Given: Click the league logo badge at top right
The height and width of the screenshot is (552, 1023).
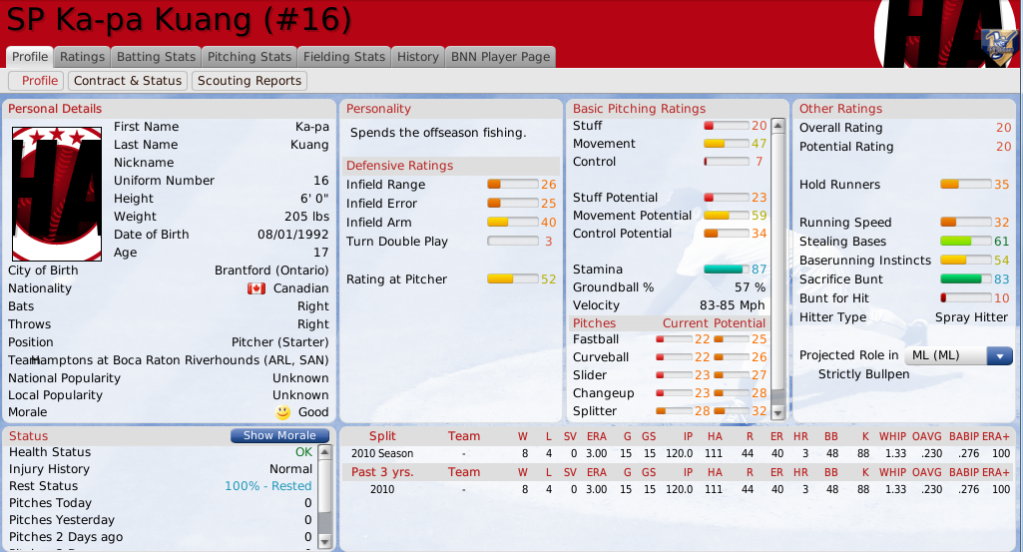Looking at the screenshot, I should point(996,44).
